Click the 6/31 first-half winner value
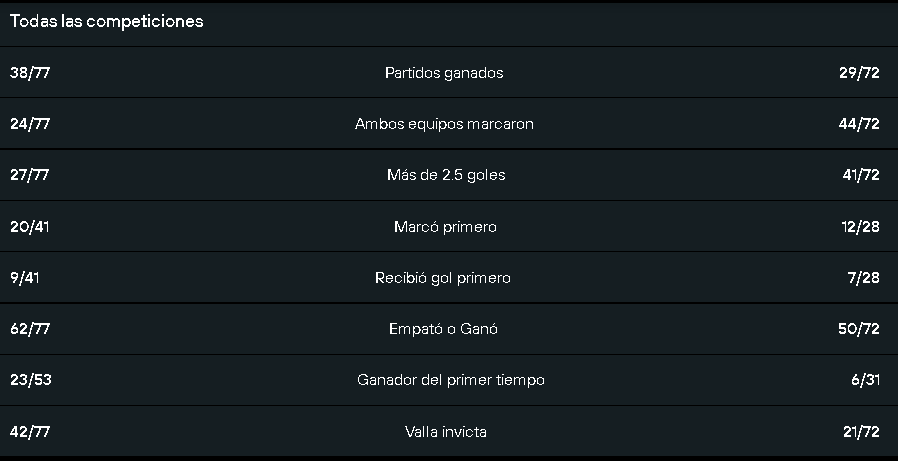Screen dimensions: 898x461 tap(865, 380)
